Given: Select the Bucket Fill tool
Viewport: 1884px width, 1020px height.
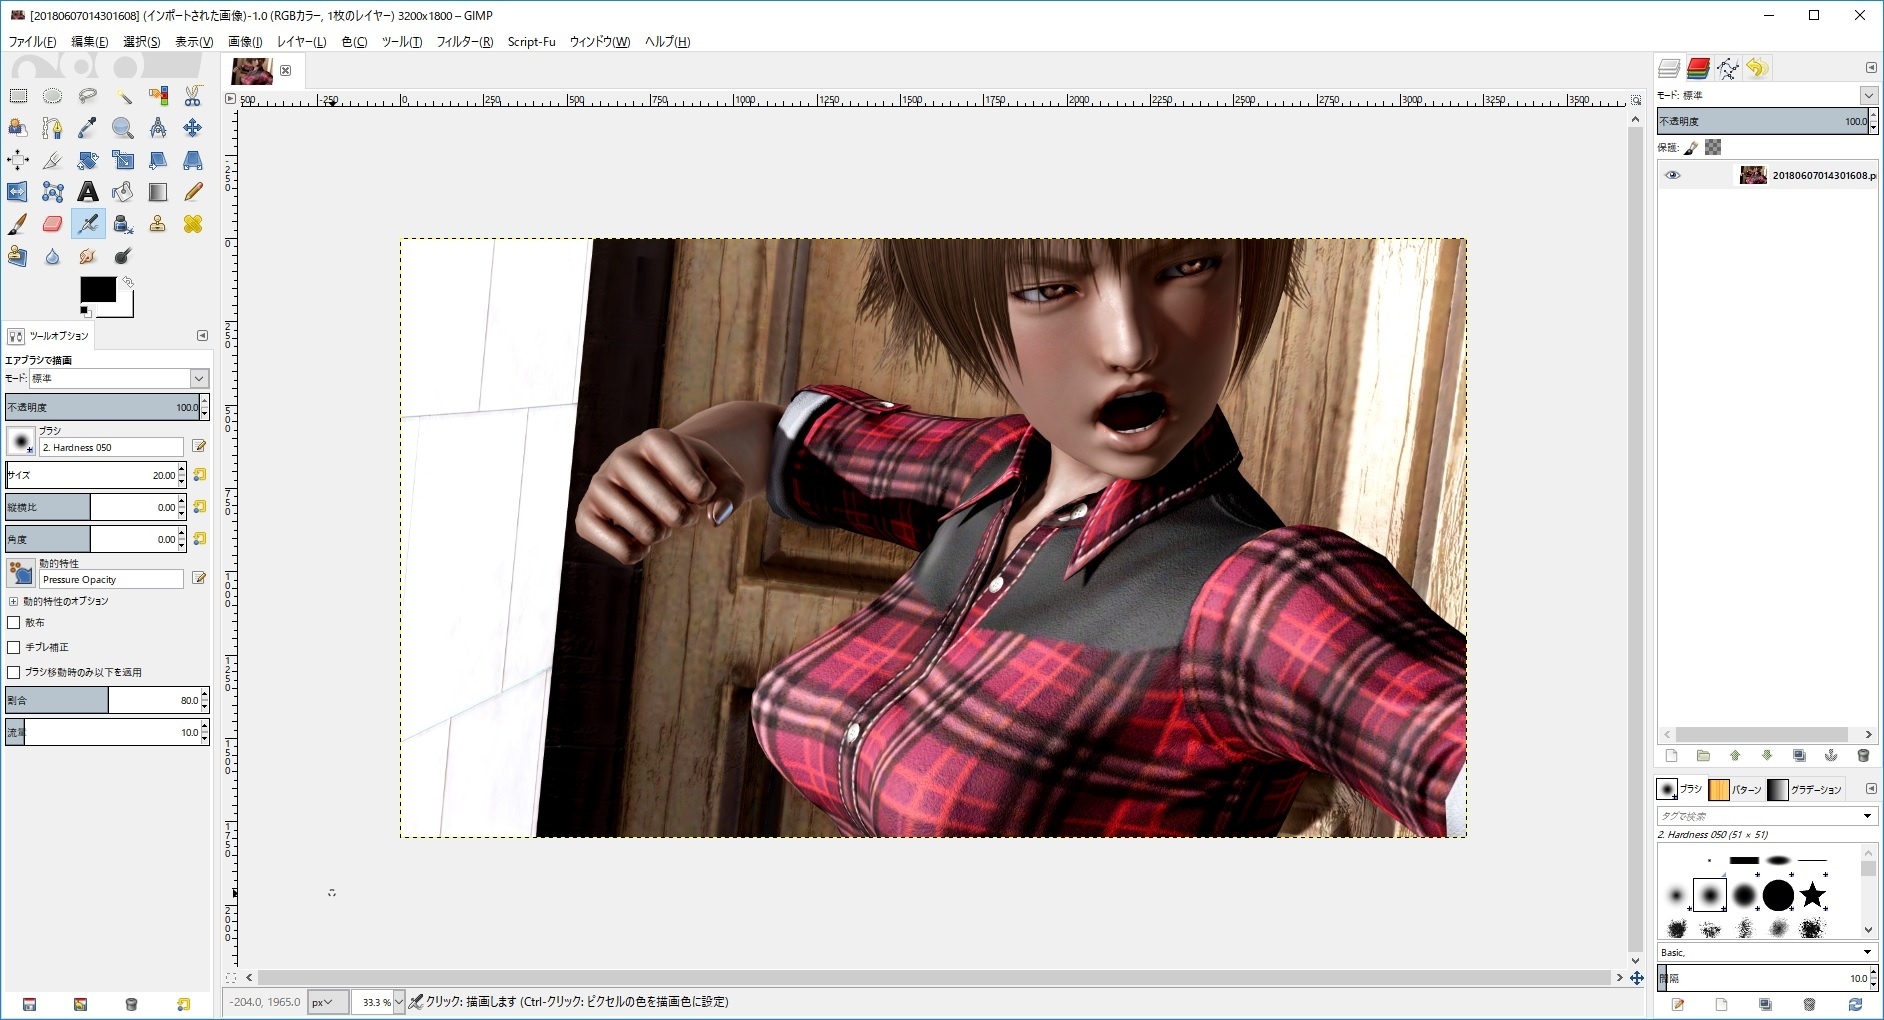Looking at the screenshot, I should 123,192.
